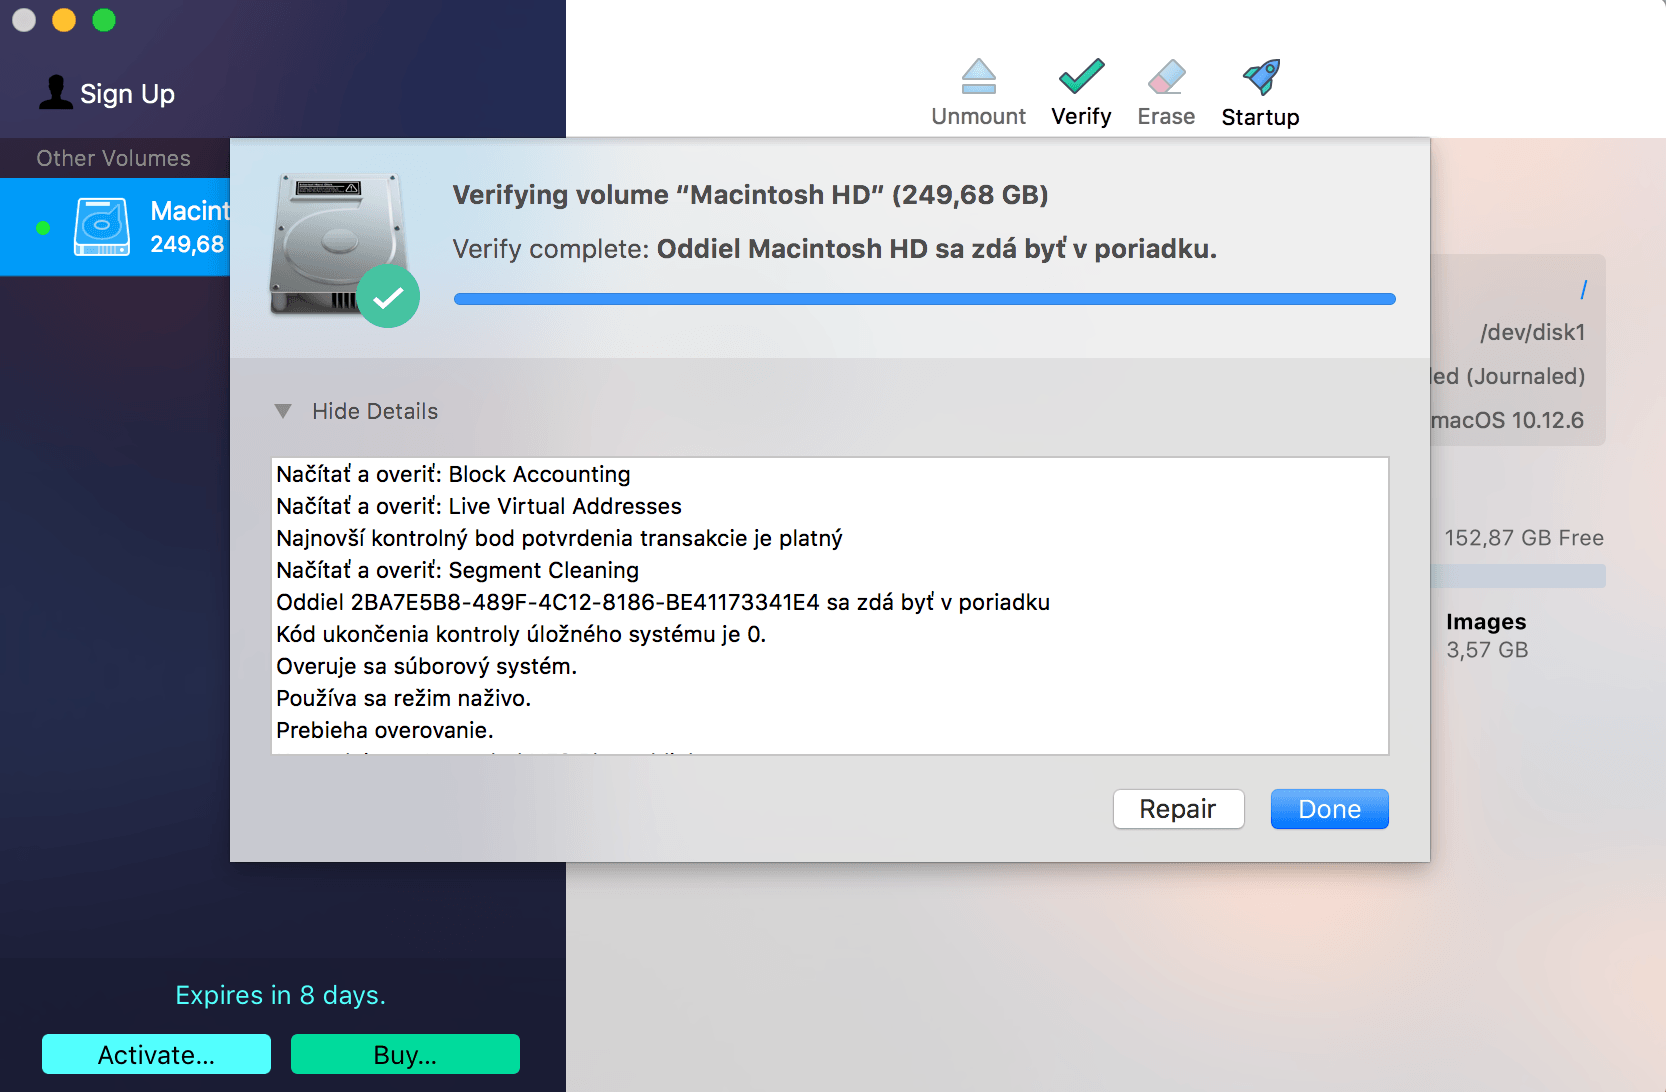Click the log line 'Segment Cleaning'
The width and height of the screenshot is (1666, 1092).
[x=457, y=570]
